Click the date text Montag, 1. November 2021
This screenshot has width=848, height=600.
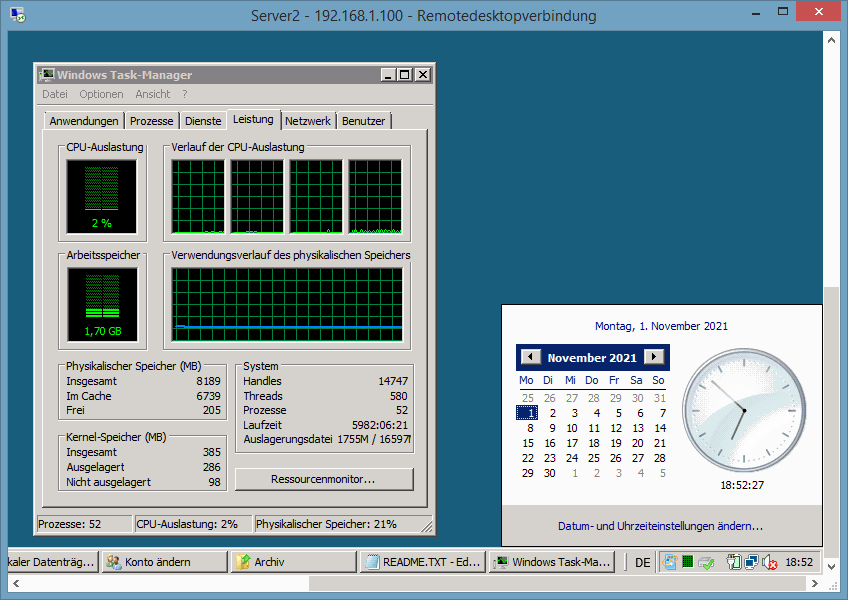[661, 326]
